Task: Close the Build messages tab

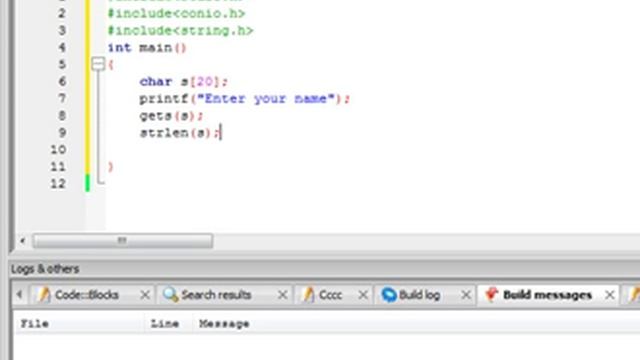Action: click(609, 295)
